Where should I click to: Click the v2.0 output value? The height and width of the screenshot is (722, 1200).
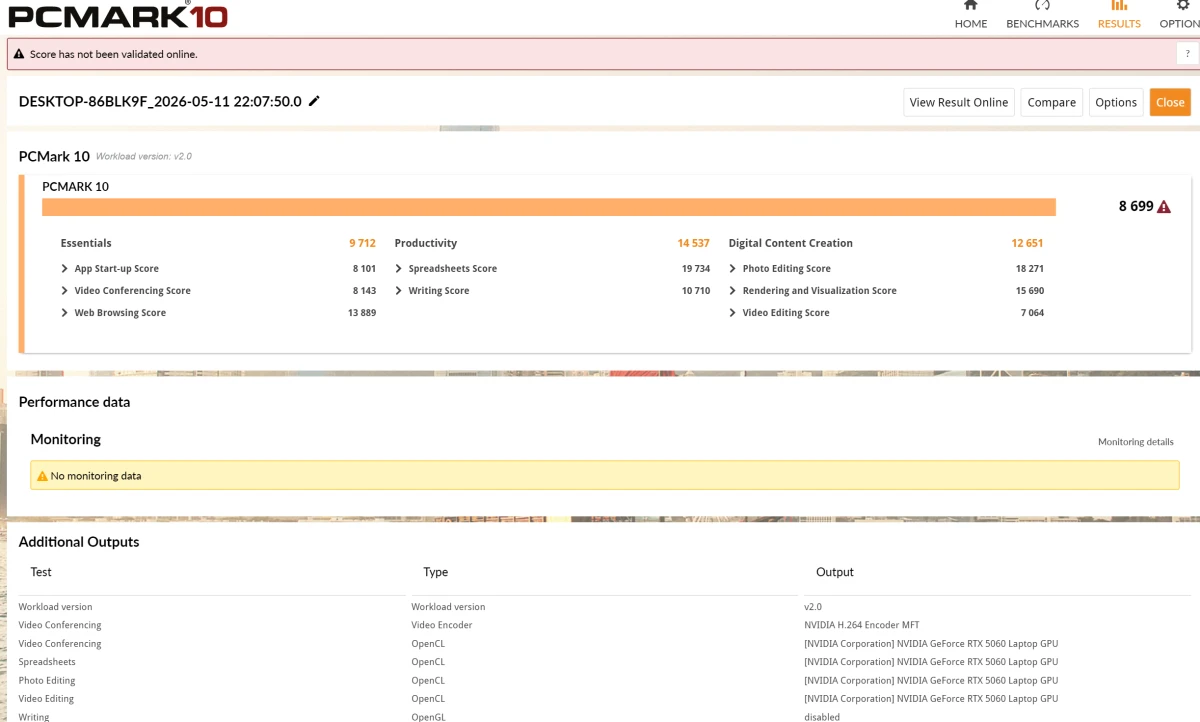pyautogui.click(x=812, y=607)
